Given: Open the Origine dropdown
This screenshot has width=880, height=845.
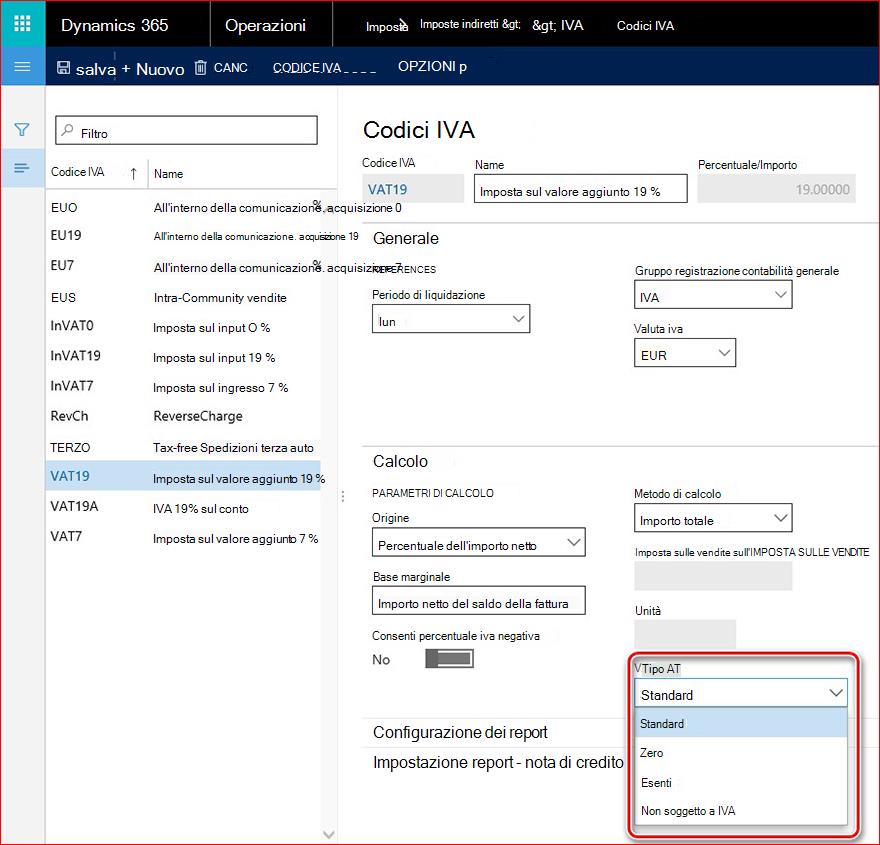Looking at the screenshot, I should 479,542.
